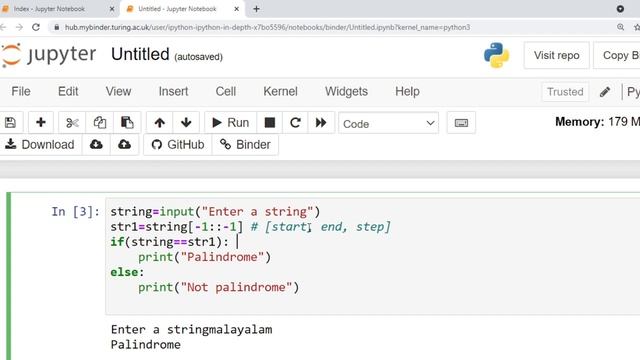Paste cells below icon

127,122
